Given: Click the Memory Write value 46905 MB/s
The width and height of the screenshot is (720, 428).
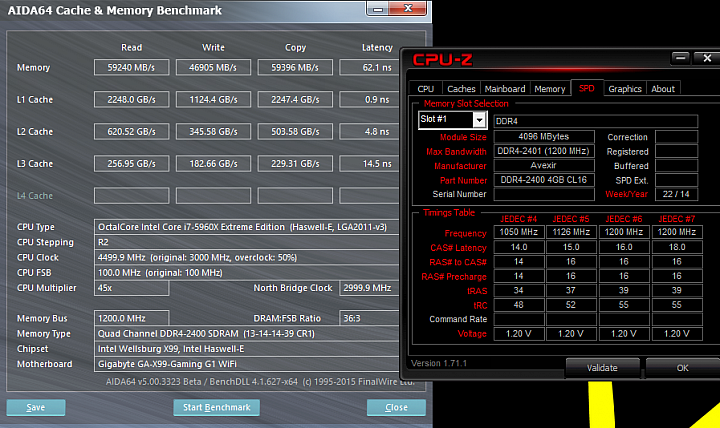Looking at the screenshot, I should click(x=213, y=68).
